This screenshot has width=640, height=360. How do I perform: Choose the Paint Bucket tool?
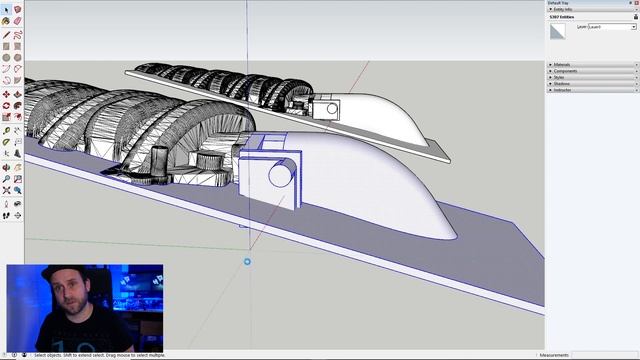(x=6, y=21)
